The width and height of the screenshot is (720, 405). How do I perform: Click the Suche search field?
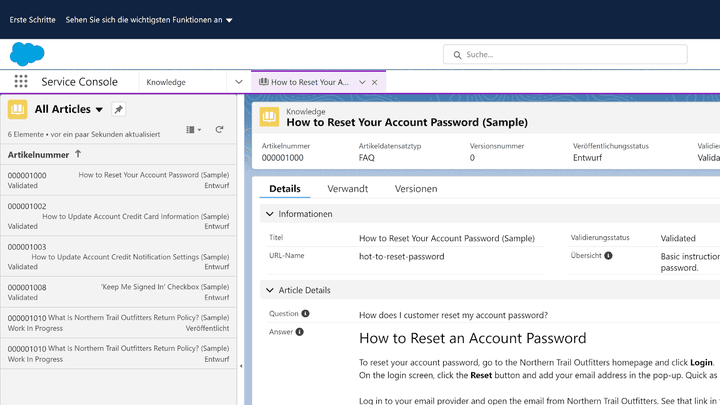tap(580, 54)
